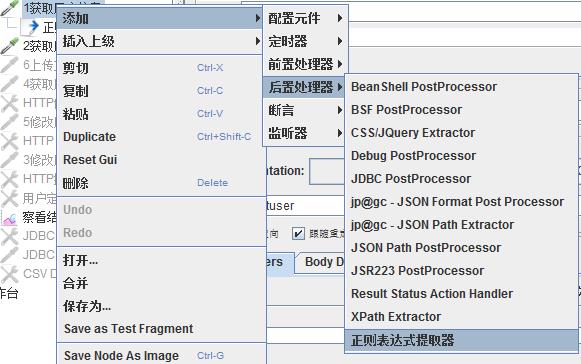Toggle the 跟随重定向 checkbox
The height and width of the screenshot is (364, 581).
[298, 234]
